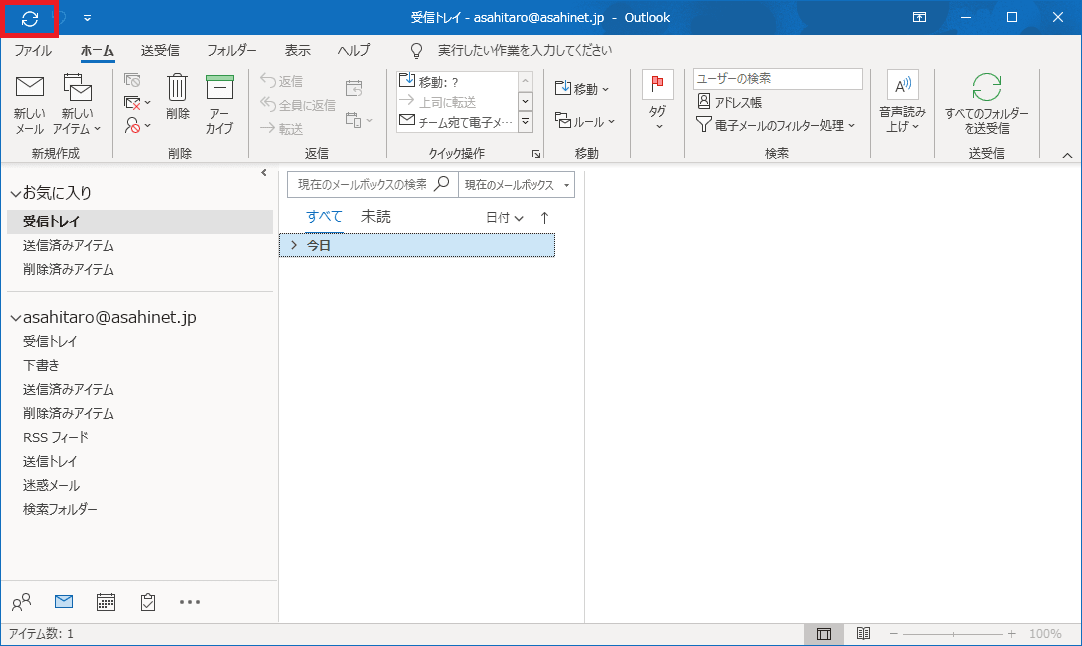Open the more reply actions dropdown
1082x646 pixels.
pos(359,120)
